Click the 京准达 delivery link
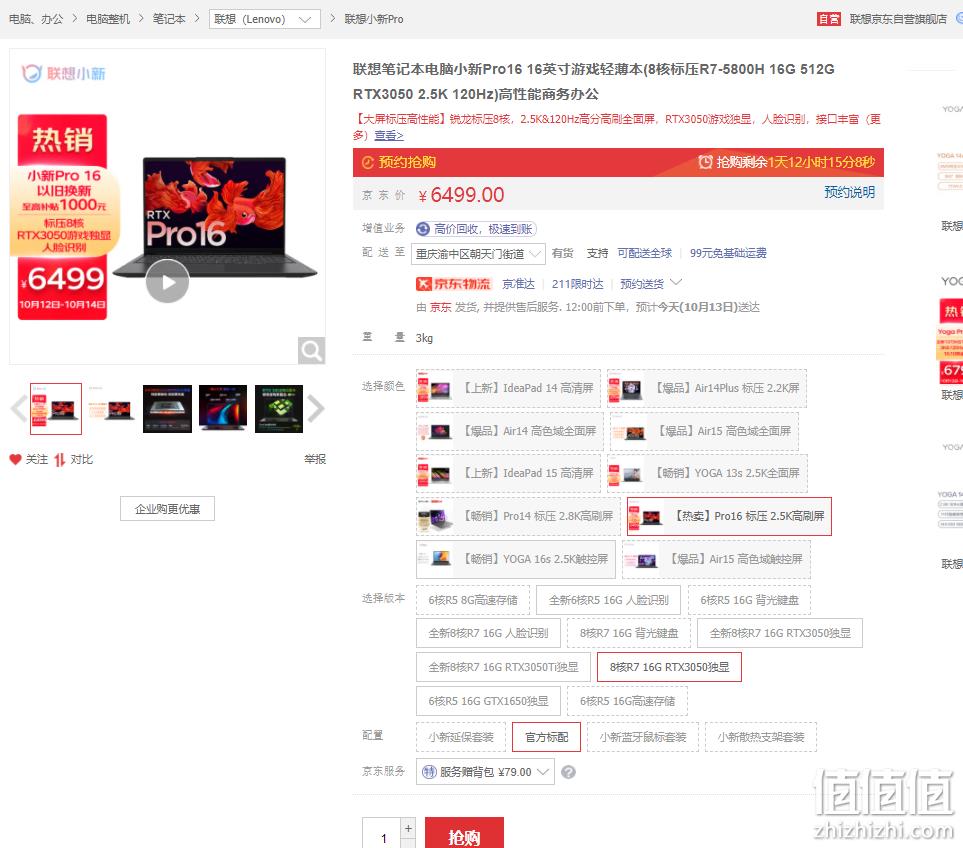 [x=518, y=284]
